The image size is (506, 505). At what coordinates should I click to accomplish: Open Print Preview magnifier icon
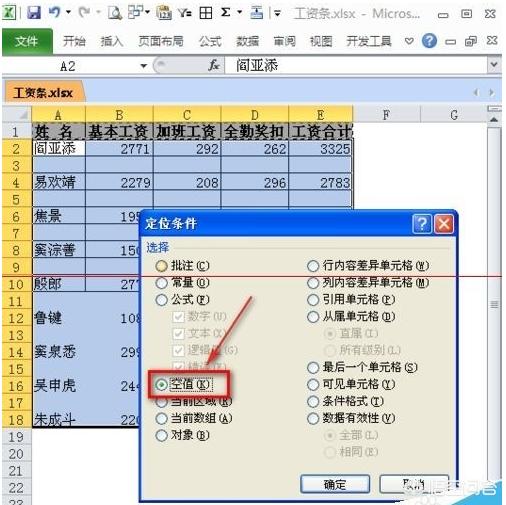click(x=115, y=13)
